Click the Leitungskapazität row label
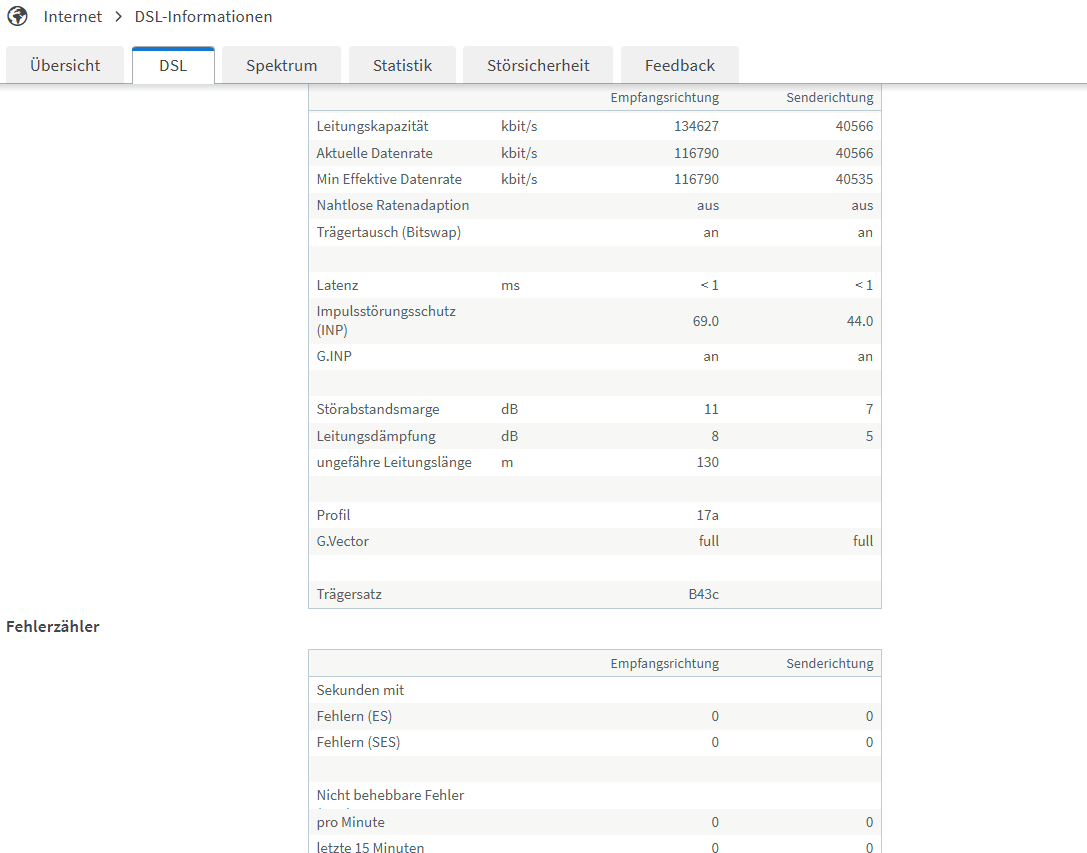Screen dimensions: 1087x853 click(x=372, y=126)
